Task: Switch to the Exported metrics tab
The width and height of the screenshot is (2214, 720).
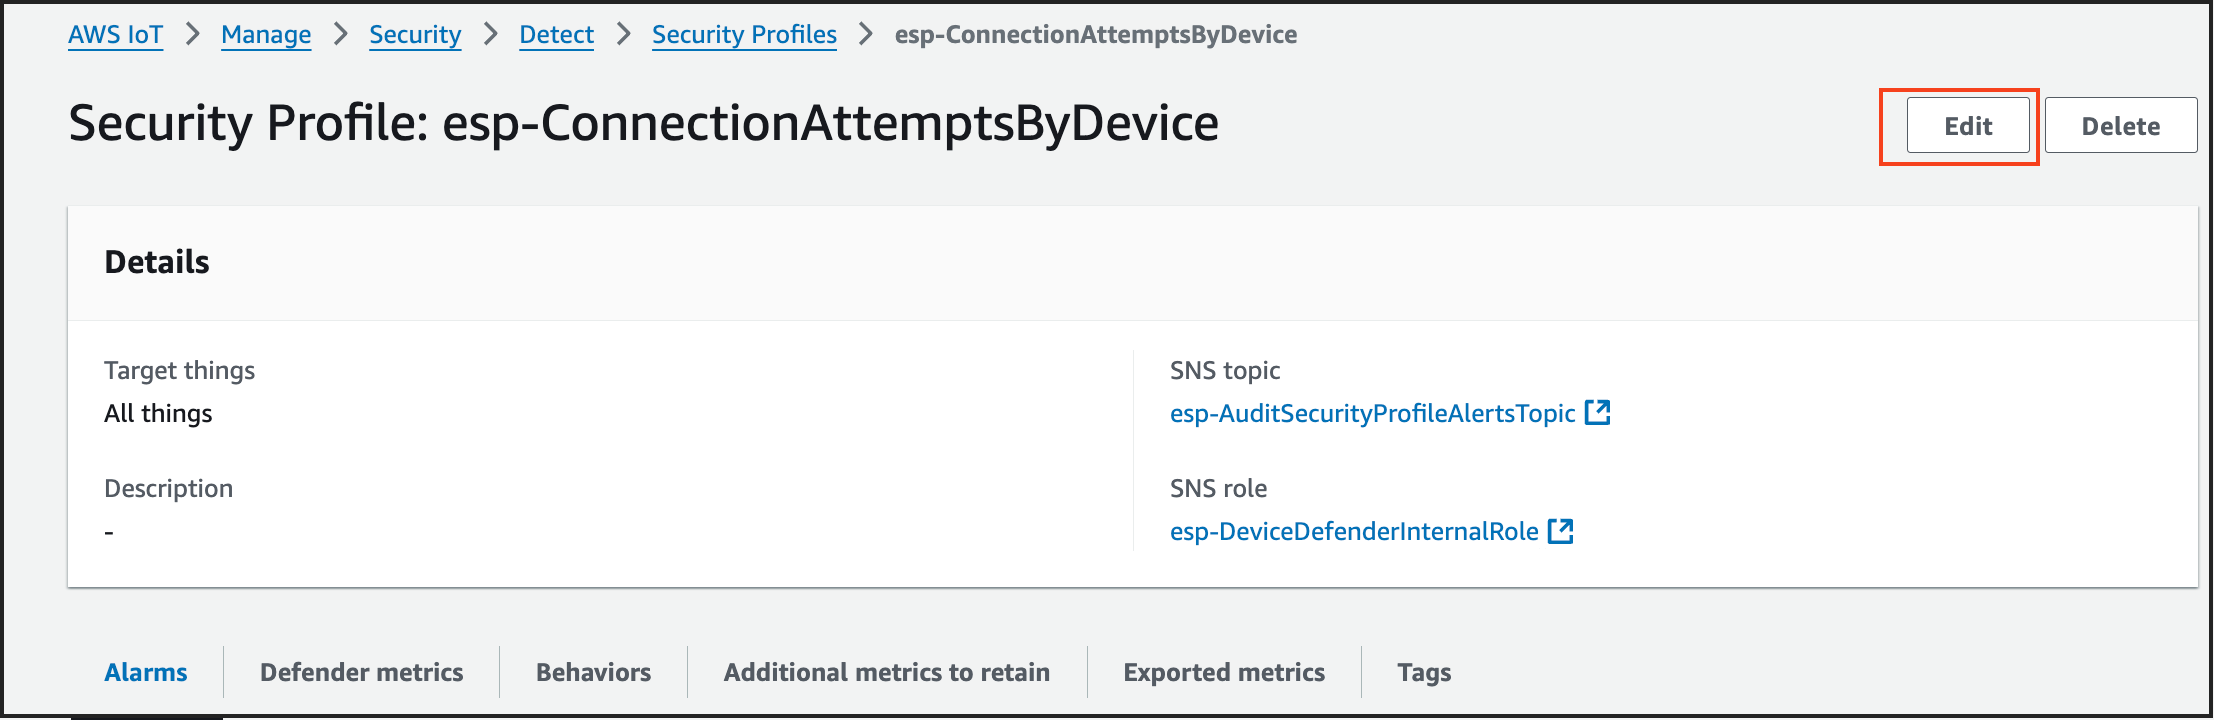Action: (x=1224, y=672)
